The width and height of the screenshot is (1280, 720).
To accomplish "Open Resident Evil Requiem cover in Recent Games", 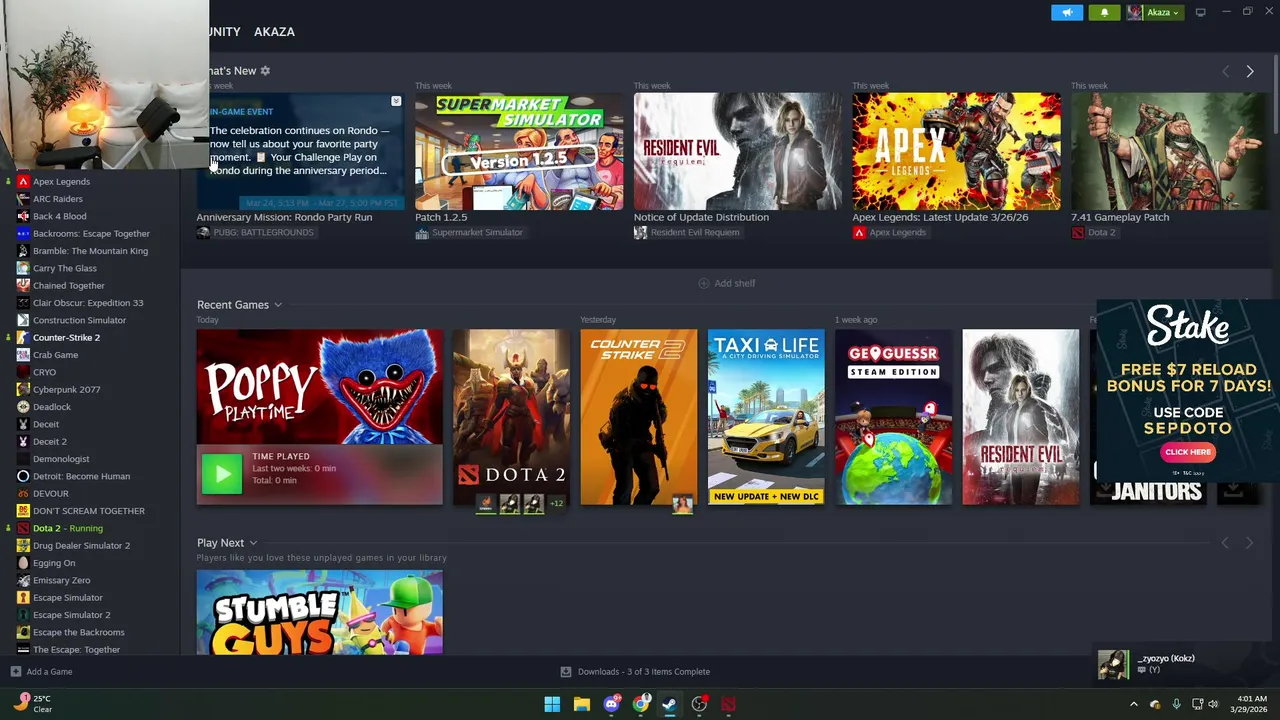I will (x=1021, y=417).
